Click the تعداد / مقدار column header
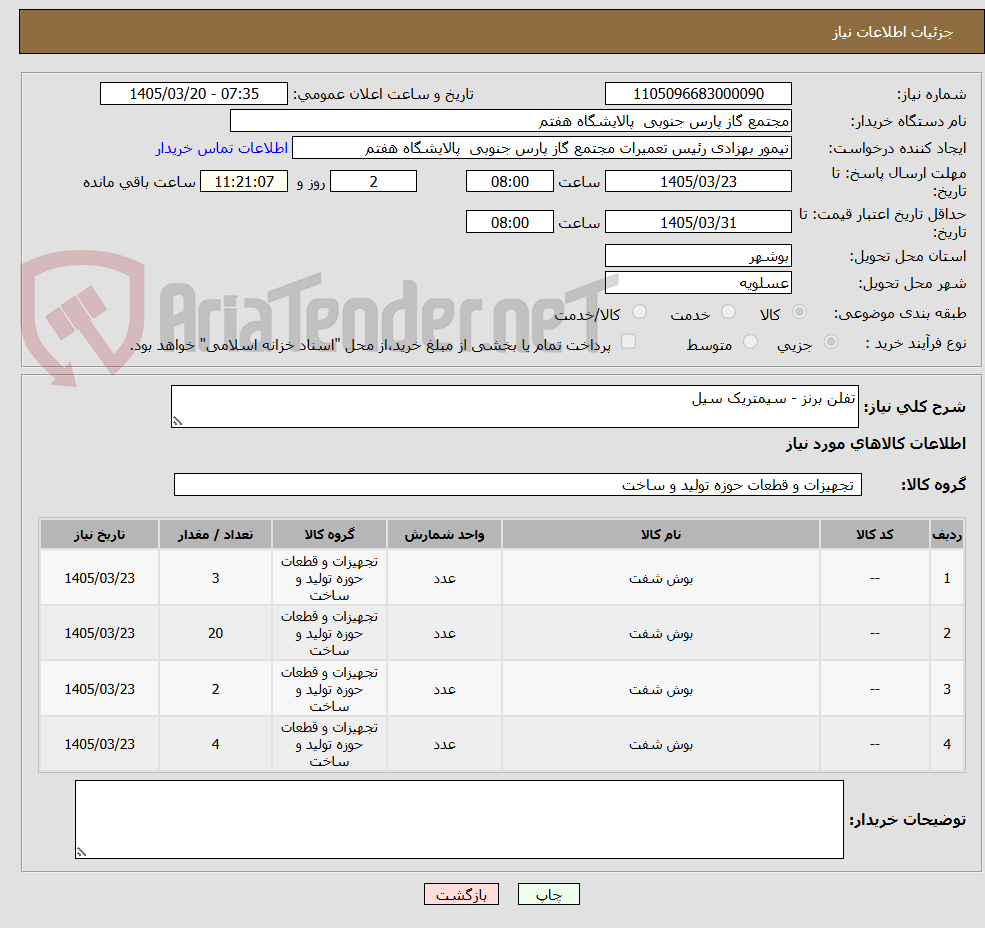Image resolution: width=985 pixels, height=928 pixels. 215,535
